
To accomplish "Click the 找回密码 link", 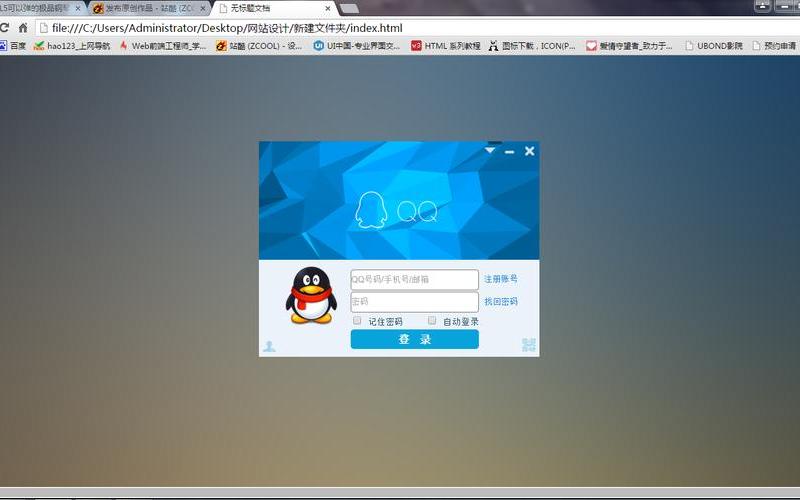I will 501,301.
